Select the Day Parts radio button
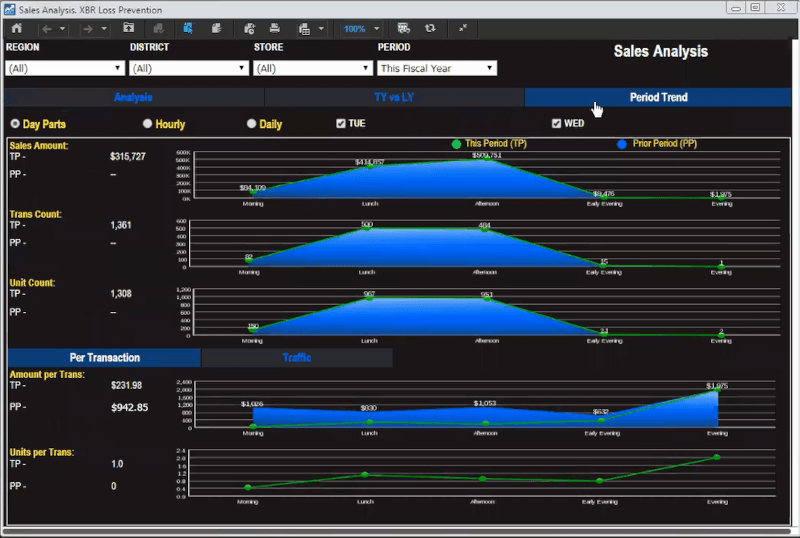 coord(15,124)
